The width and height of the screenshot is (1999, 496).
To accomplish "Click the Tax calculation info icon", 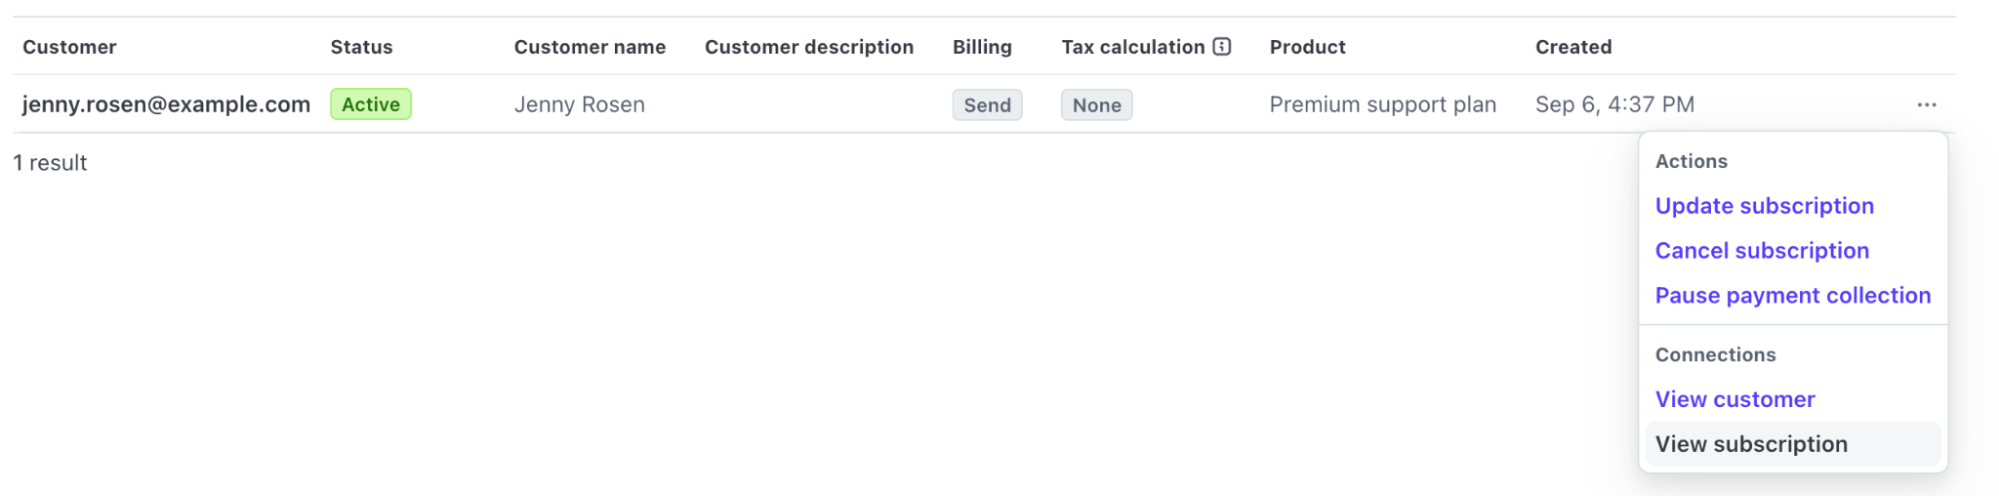I will coord(1221,47).
